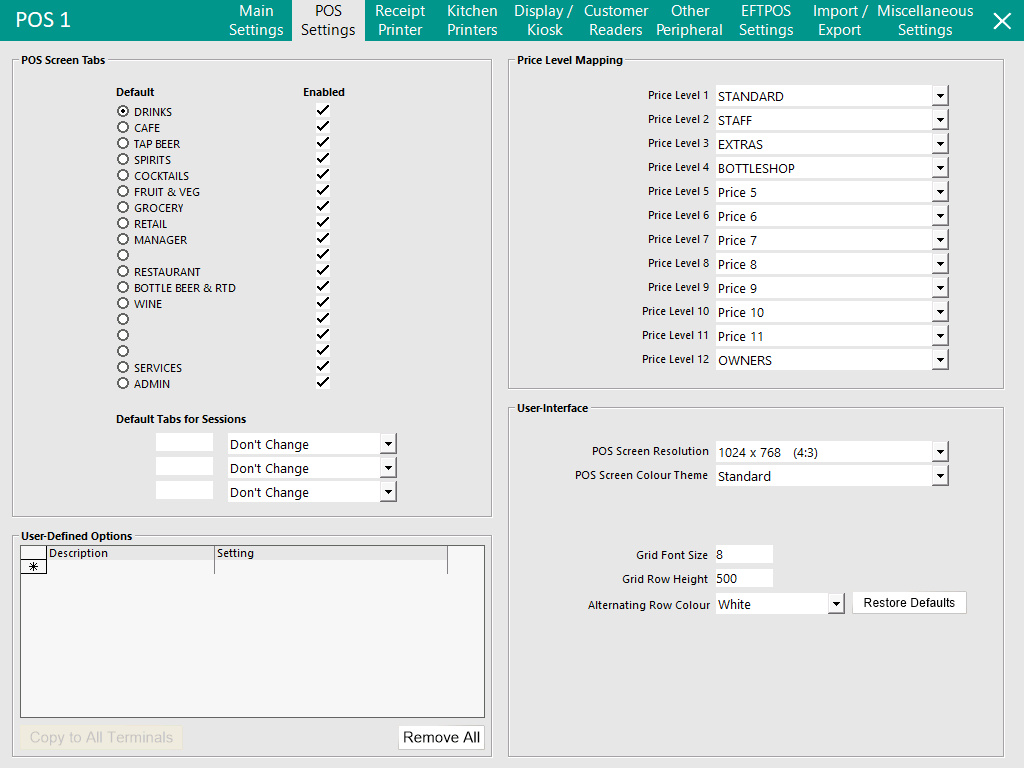Open the Price Level 1 STANDARD dropdown

coord(939,95)
